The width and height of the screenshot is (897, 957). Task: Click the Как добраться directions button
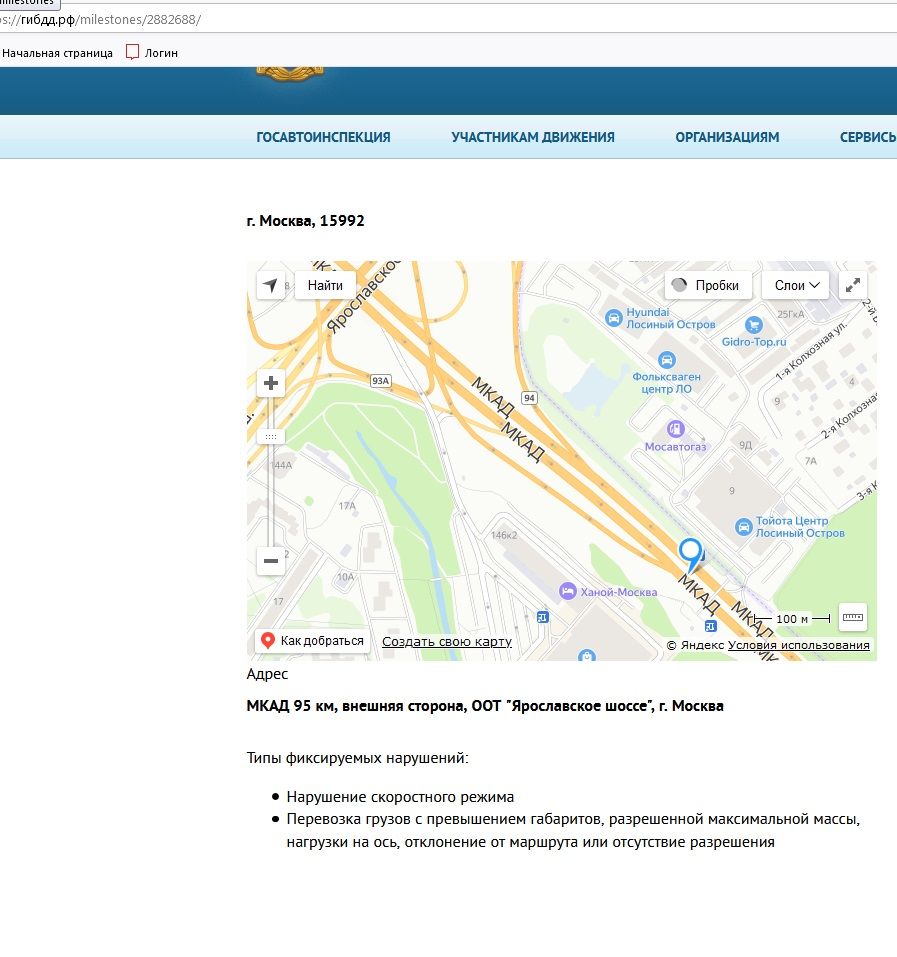tap(312, 641)
